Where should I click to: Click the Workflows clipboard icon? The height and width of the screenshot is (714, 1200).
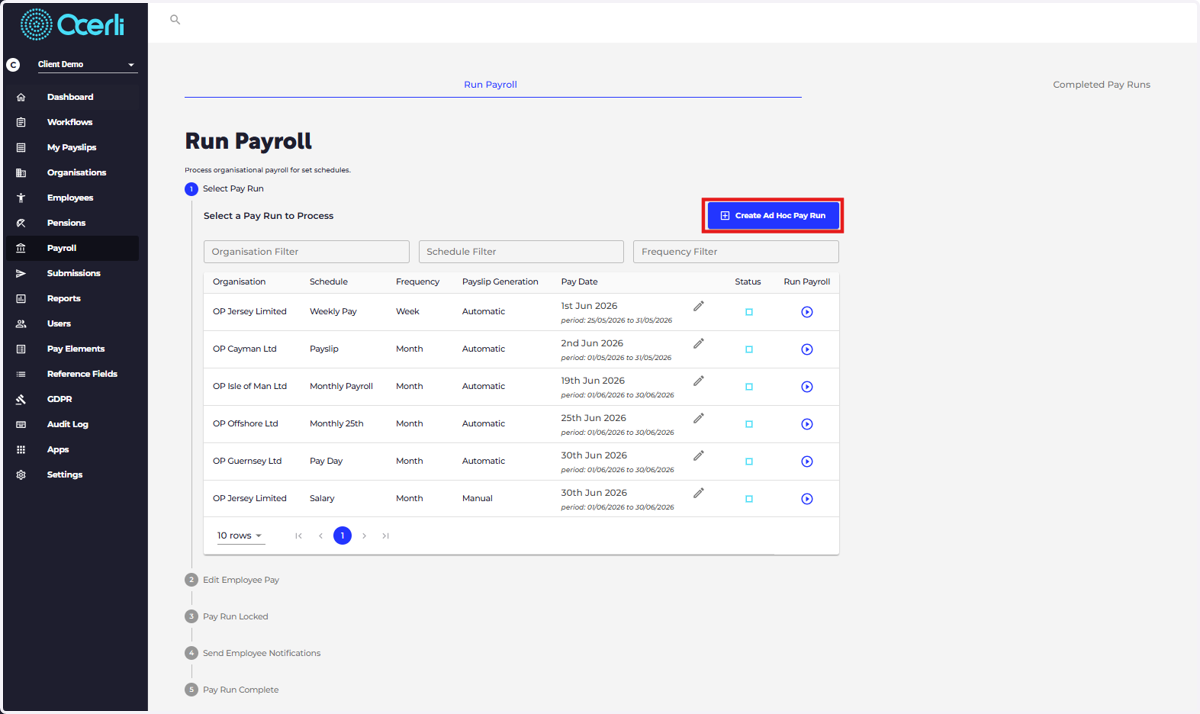tap(21, 122)
